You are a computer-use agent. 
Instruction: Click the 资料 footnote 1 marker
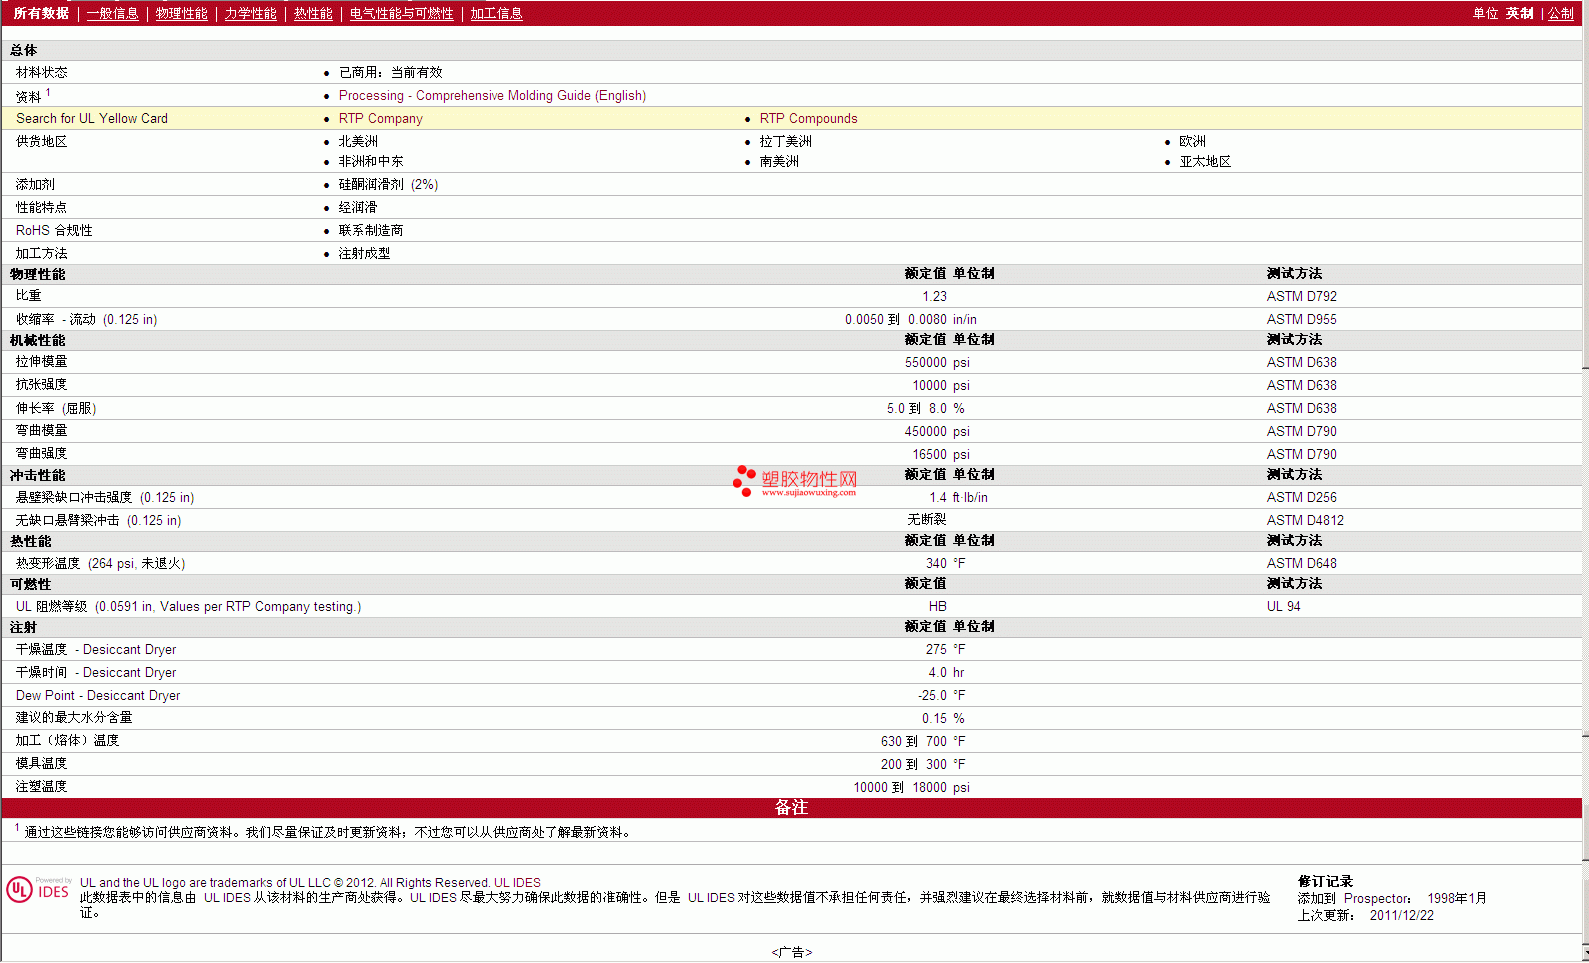tap(48, 92)
